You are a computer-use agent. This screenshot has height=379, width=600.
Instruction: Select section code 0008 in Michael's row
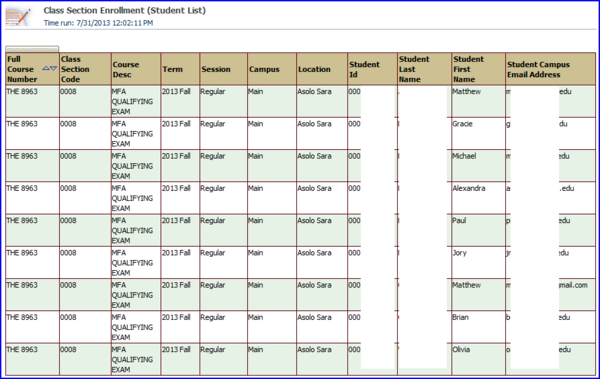coord(85,166)
